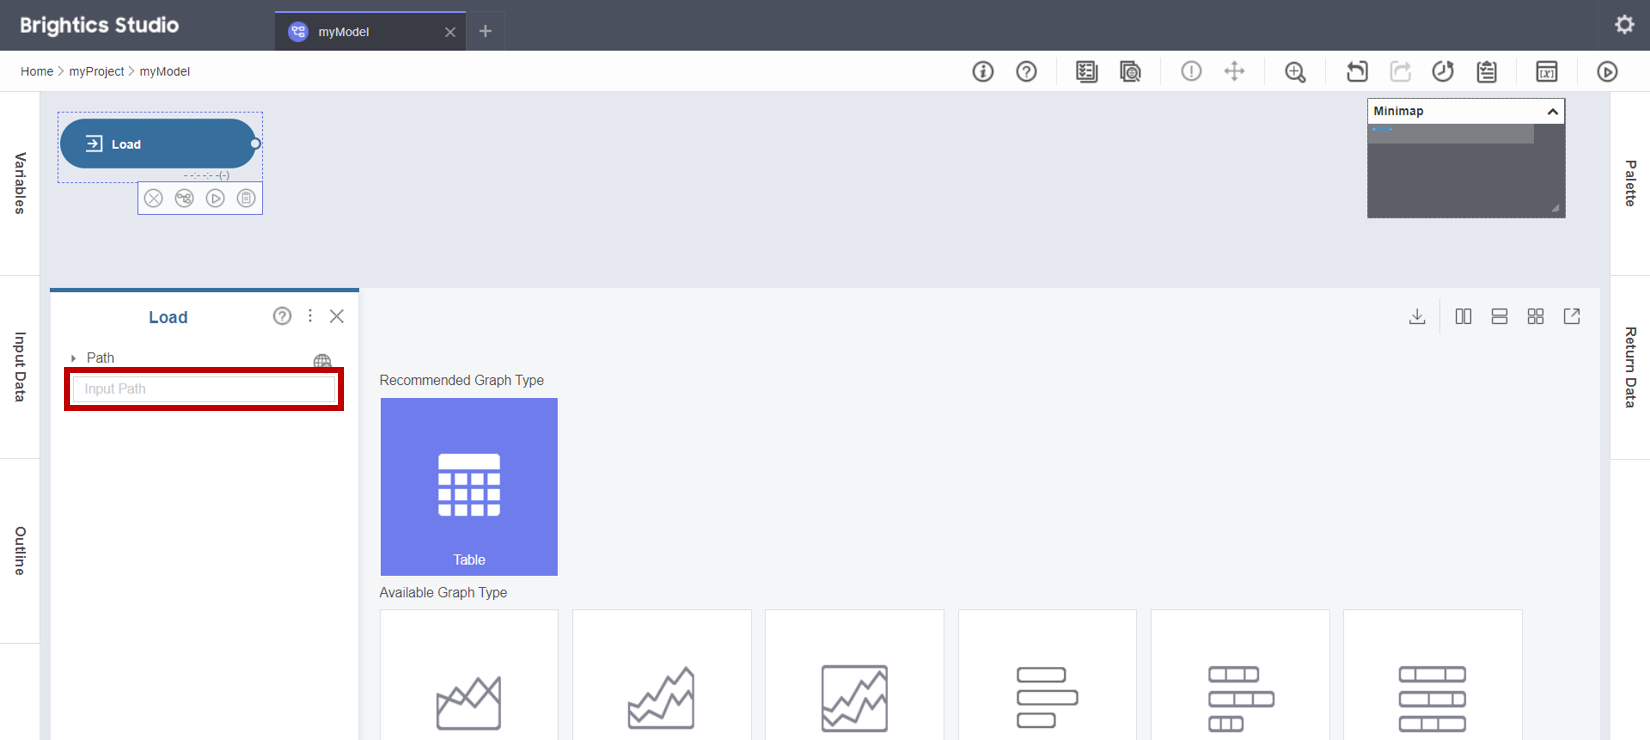Click the search-in-documents toolbar icon
Screen dimensions: 1650x740
coord(1130,71)
